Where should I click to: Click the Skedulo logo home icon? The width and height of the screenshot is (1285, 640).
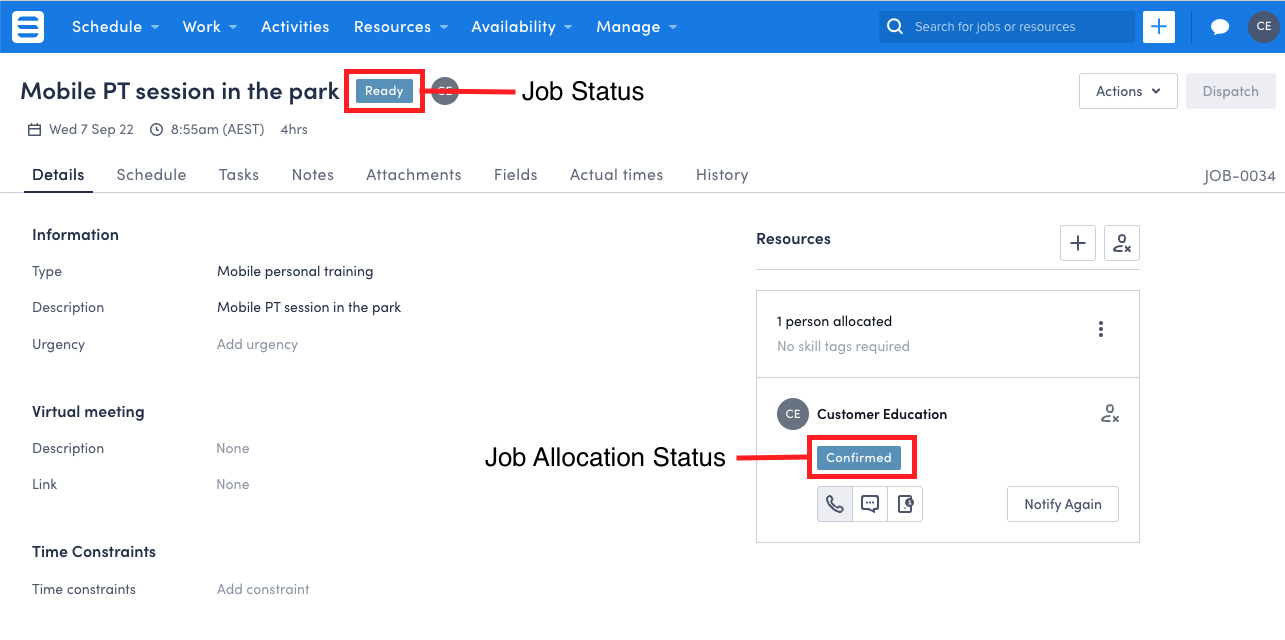(x=28, y=26)
